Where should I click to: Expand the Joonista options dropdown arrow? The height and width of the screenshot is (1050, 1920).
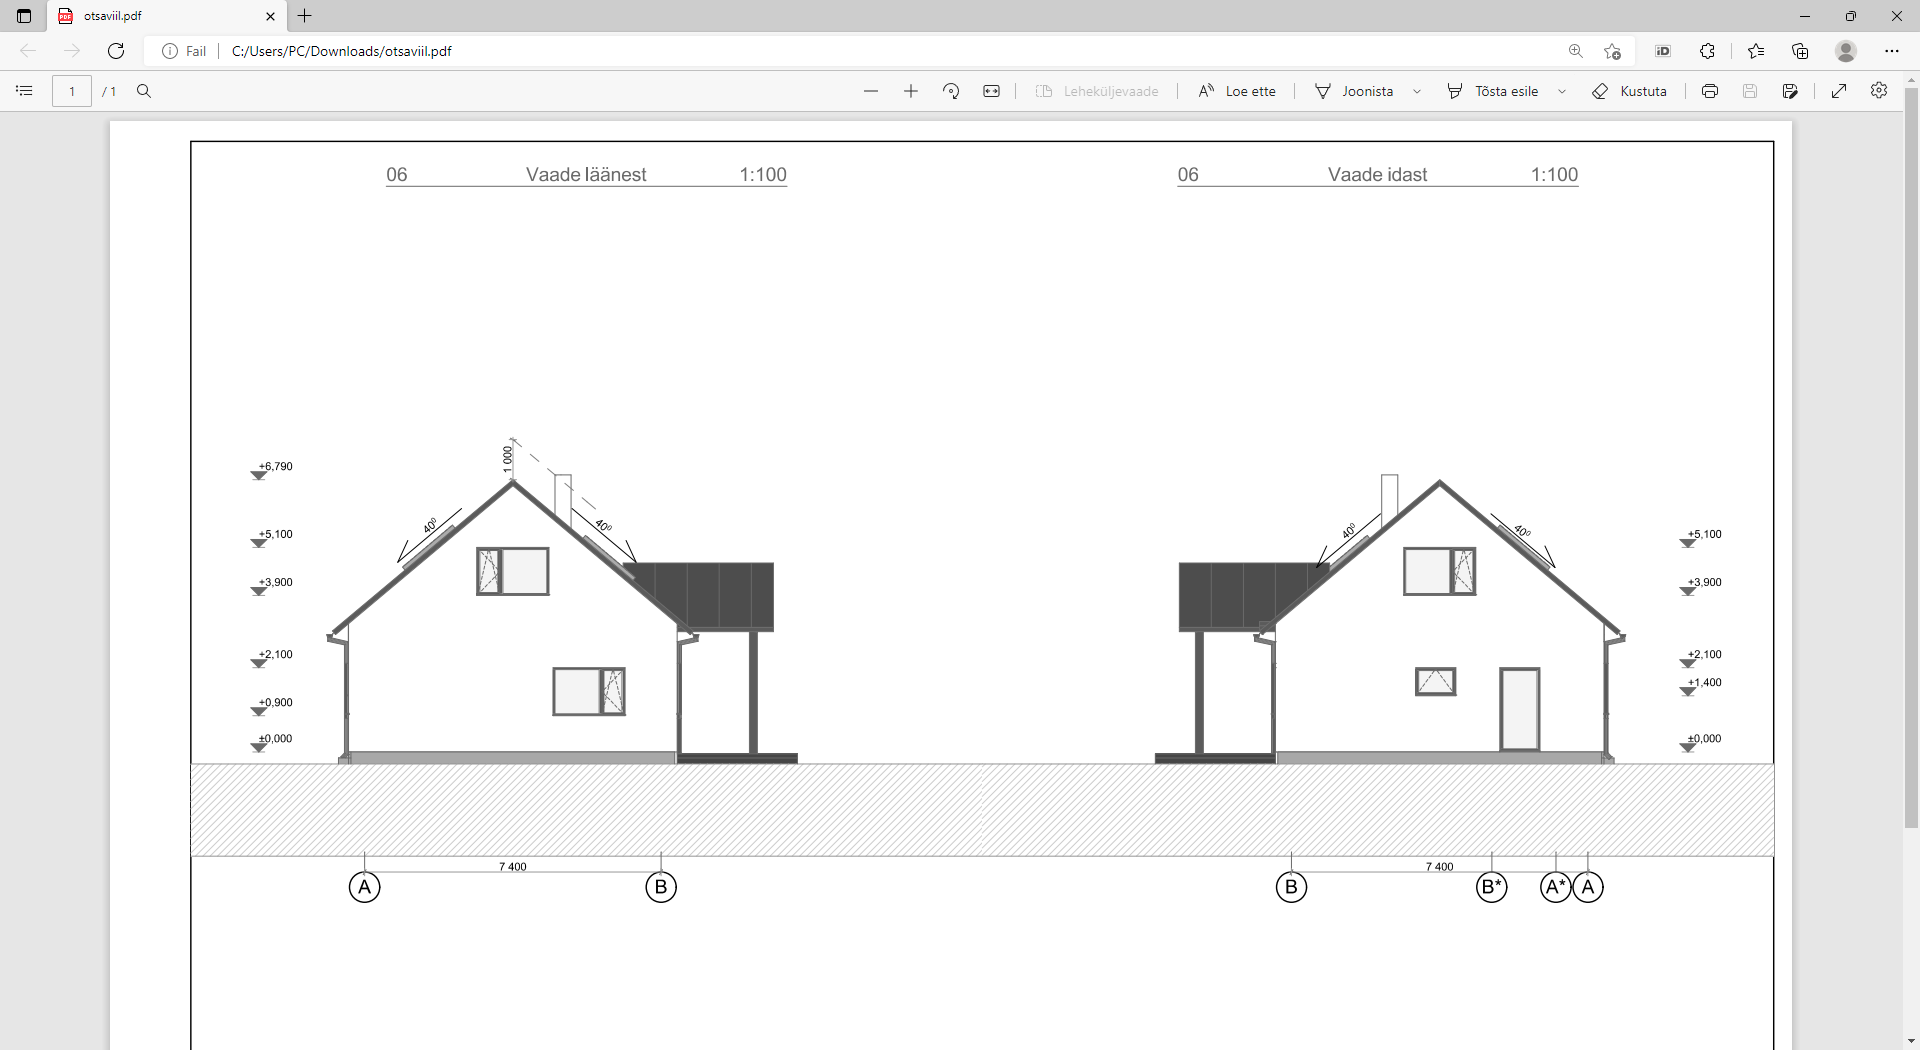(x=1417, y=91)
